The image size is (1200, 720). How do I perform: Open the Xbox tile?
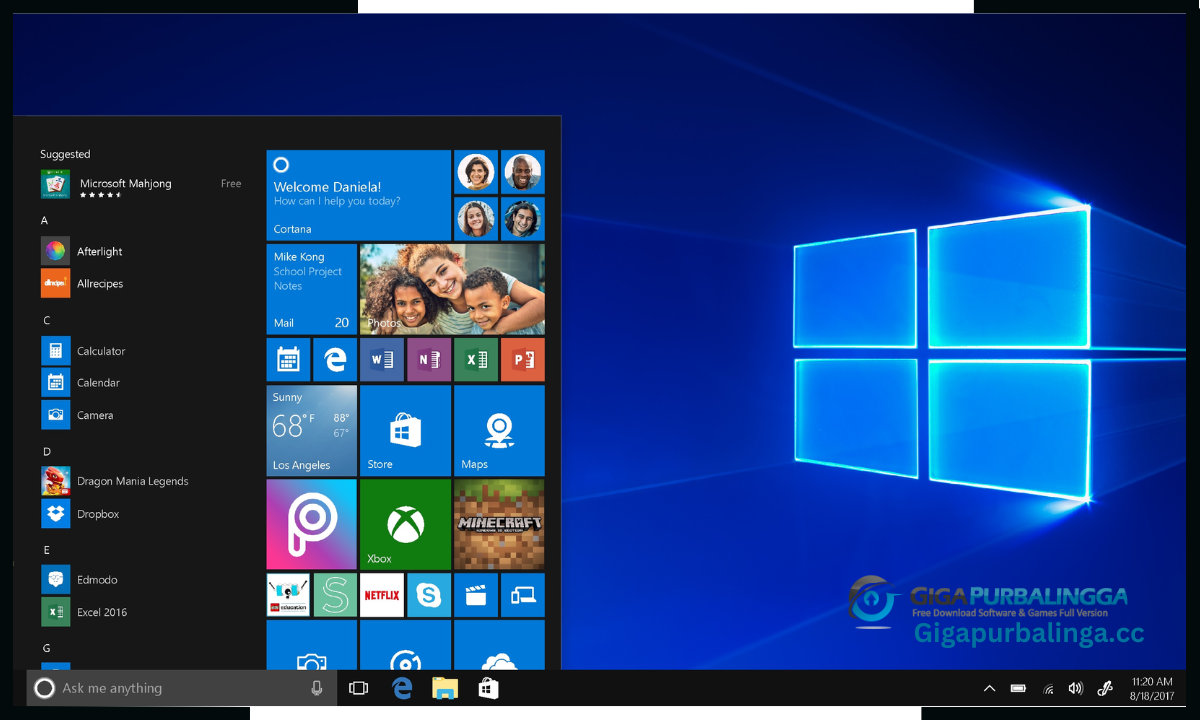coord(405,524)
